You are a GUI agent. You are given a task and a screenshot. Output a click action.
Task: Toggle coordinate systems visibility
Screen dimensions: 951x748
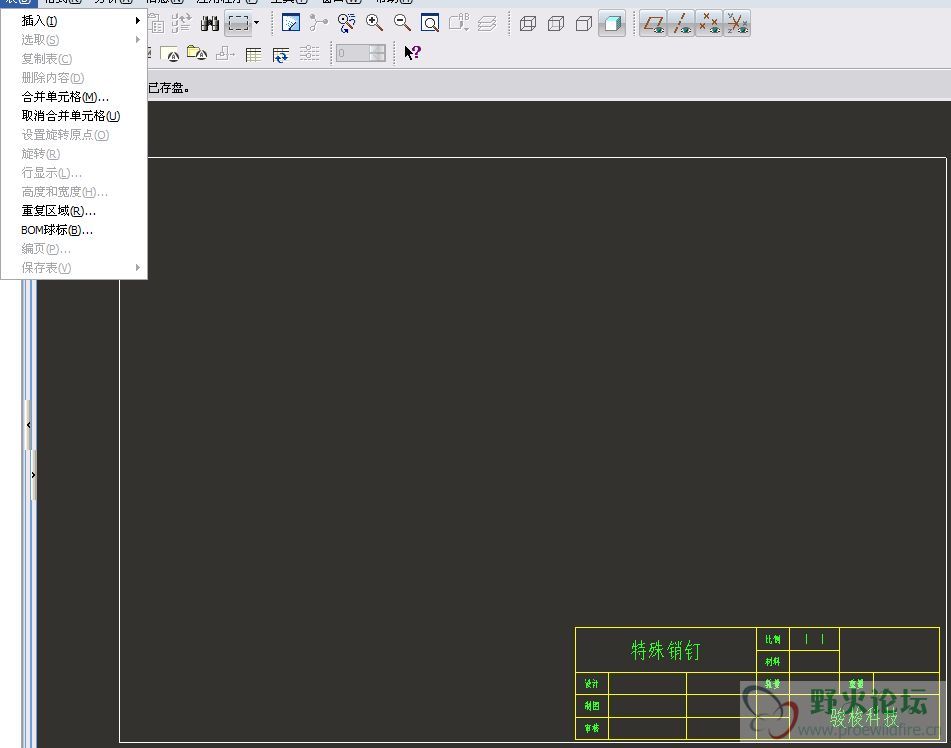[737, 24]
